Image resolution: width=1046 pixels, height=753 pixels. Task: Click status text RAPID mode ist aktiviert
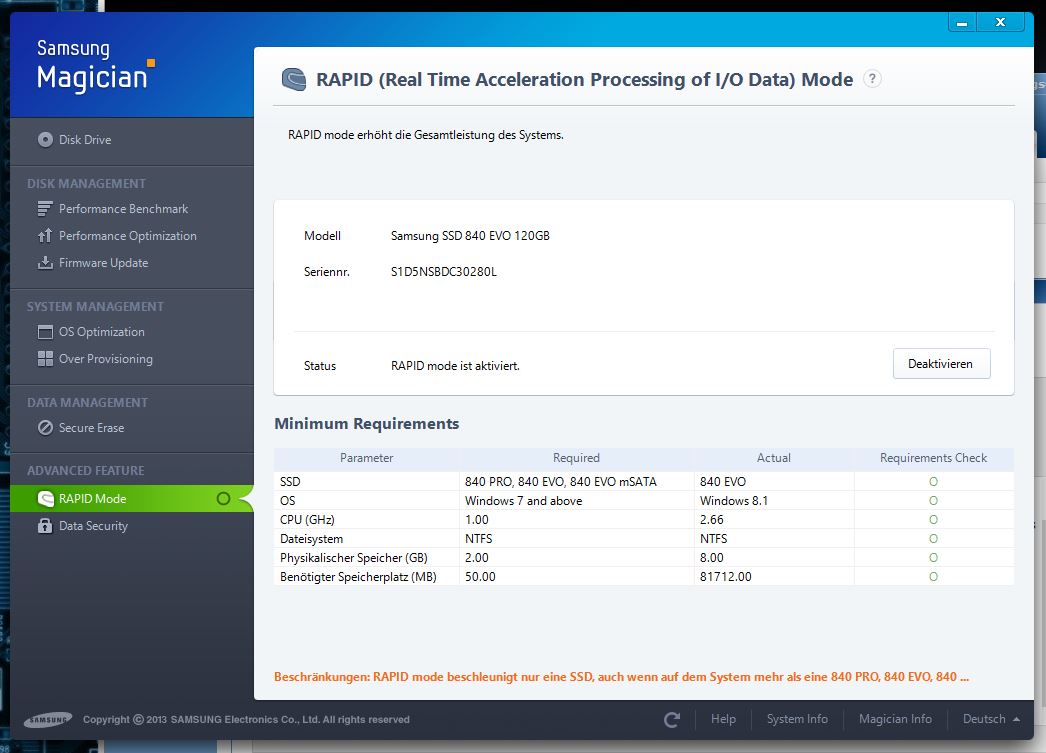pos(455,365)
